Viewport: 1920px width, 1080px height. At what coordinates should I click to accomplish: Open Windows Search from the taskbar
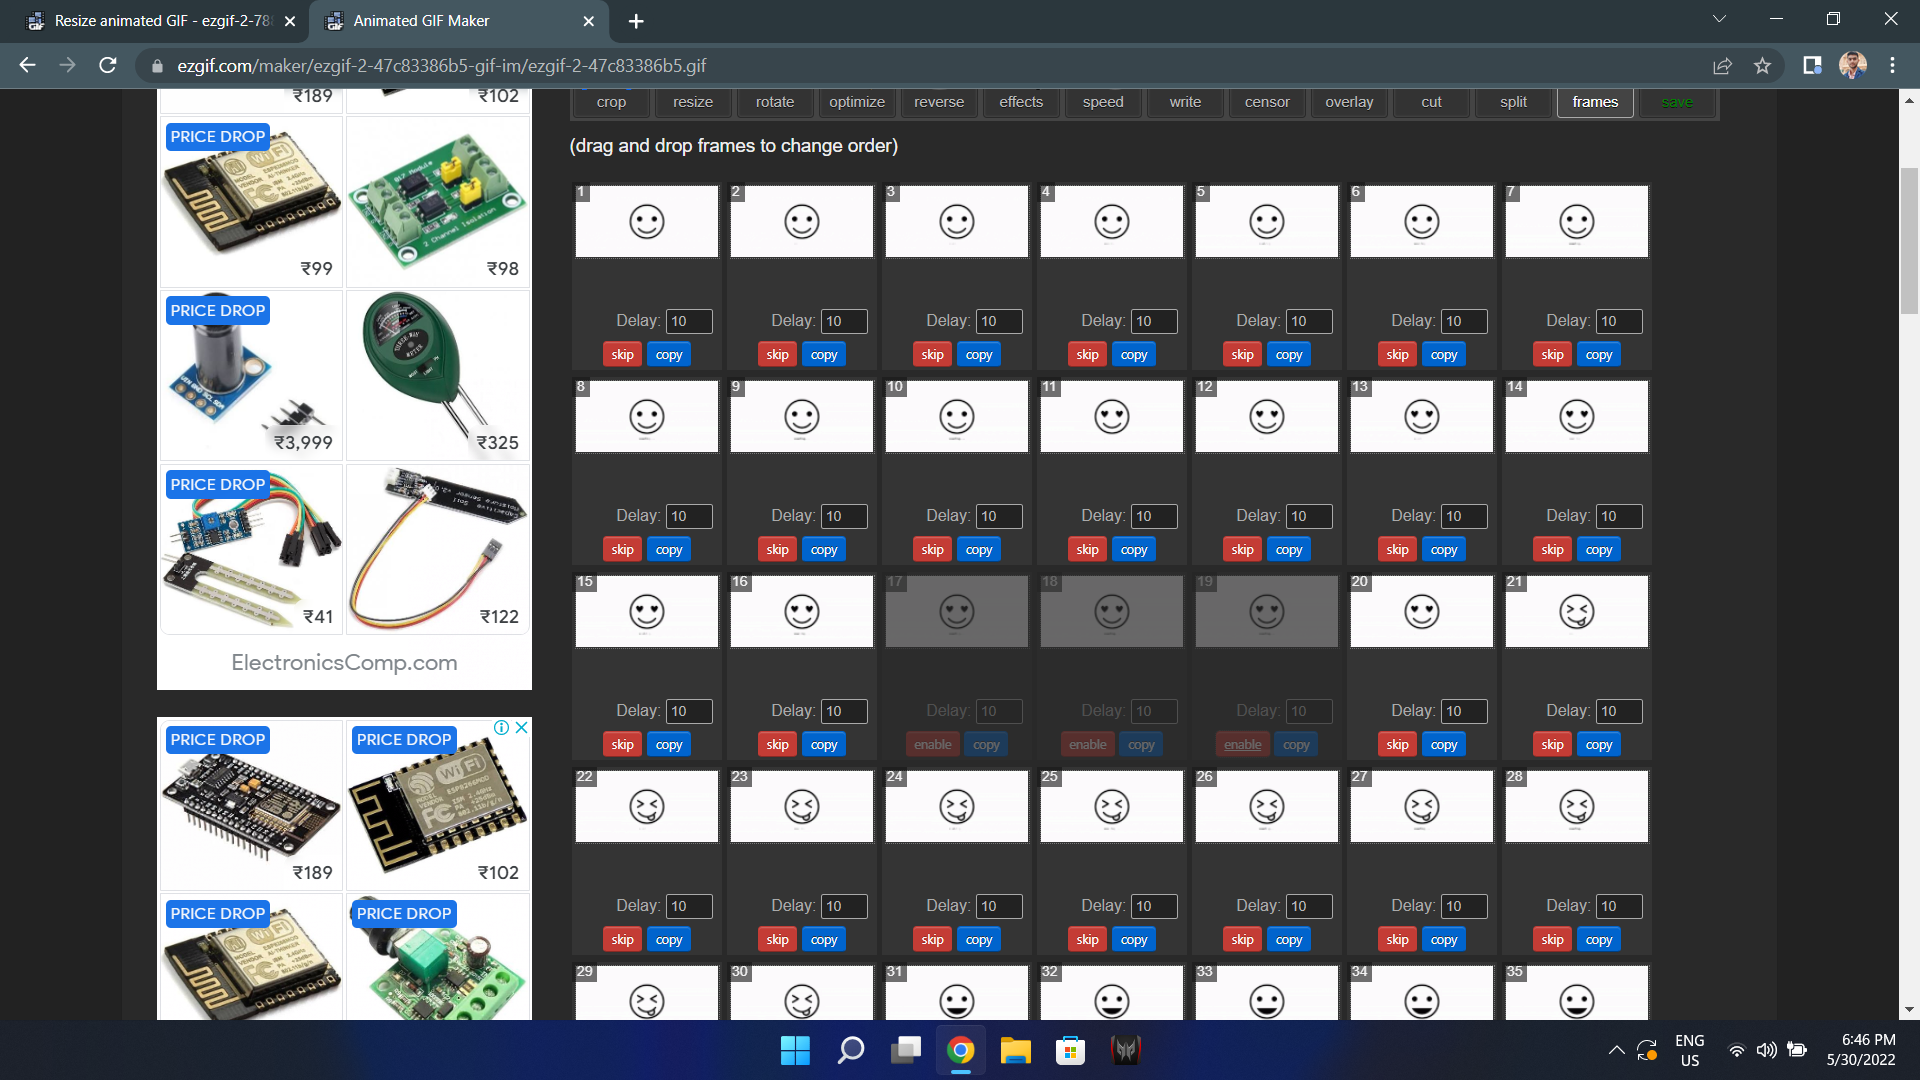tap(850, 1051)
